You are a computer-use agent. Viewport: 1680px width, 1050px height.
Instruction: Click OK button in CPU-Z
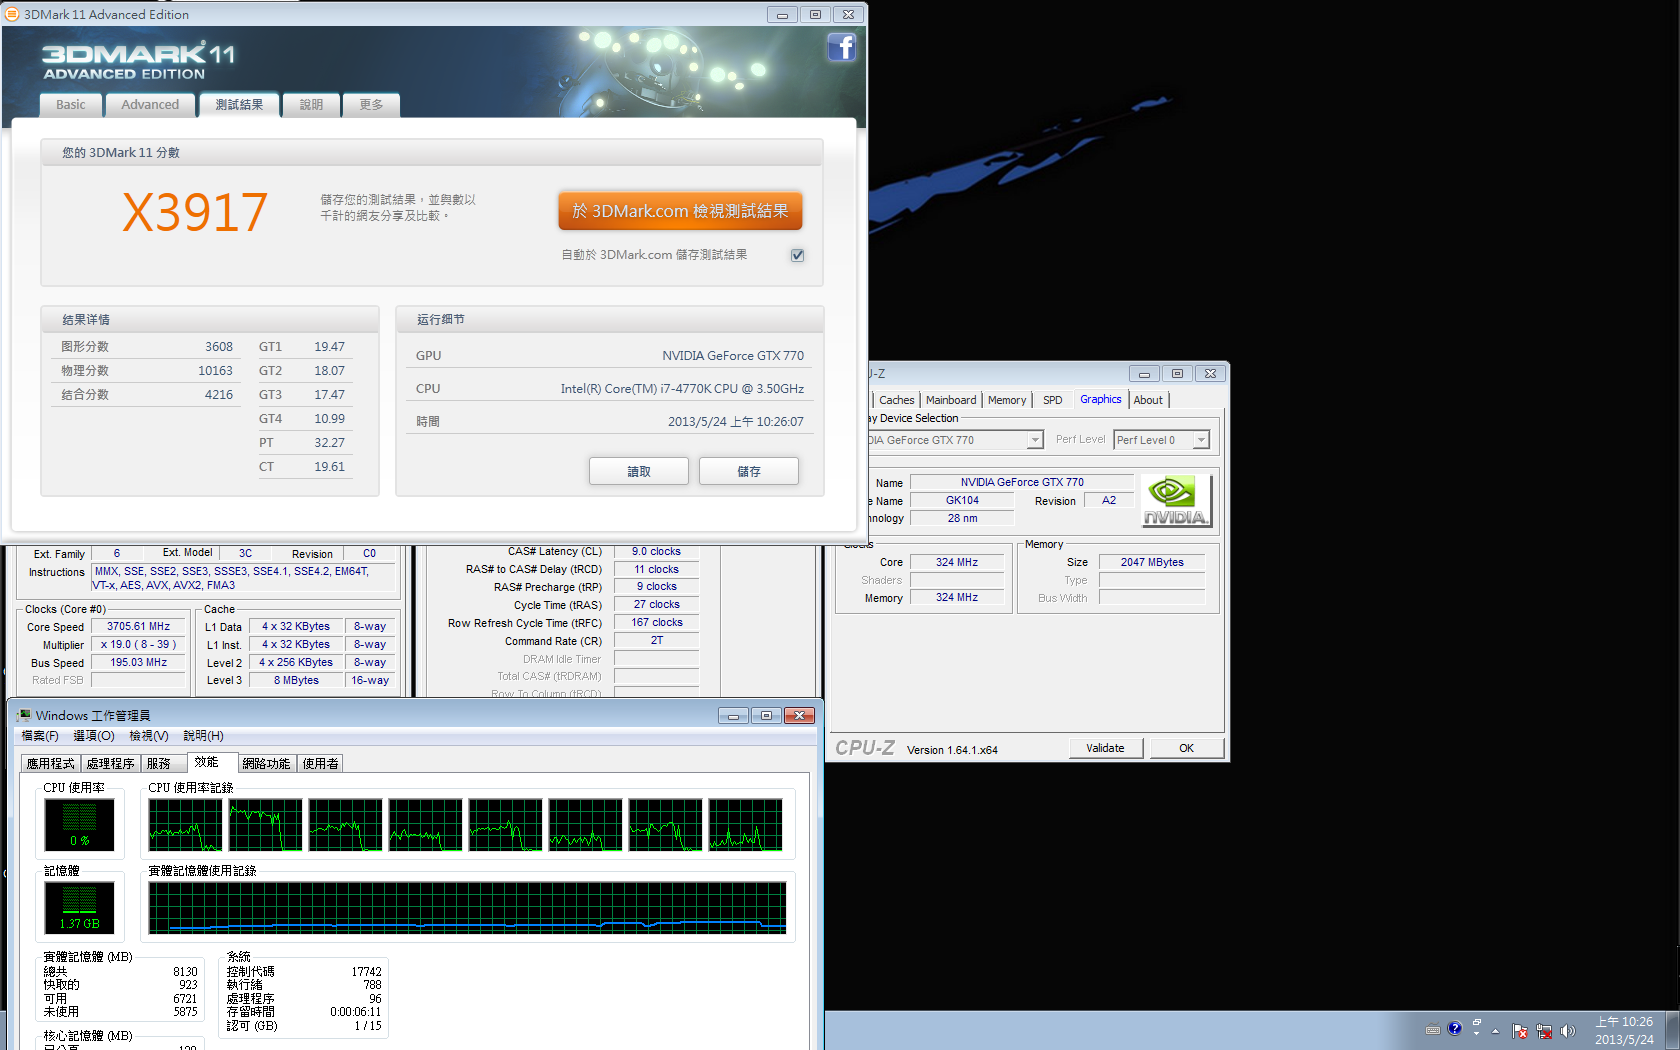point(1186,748)
